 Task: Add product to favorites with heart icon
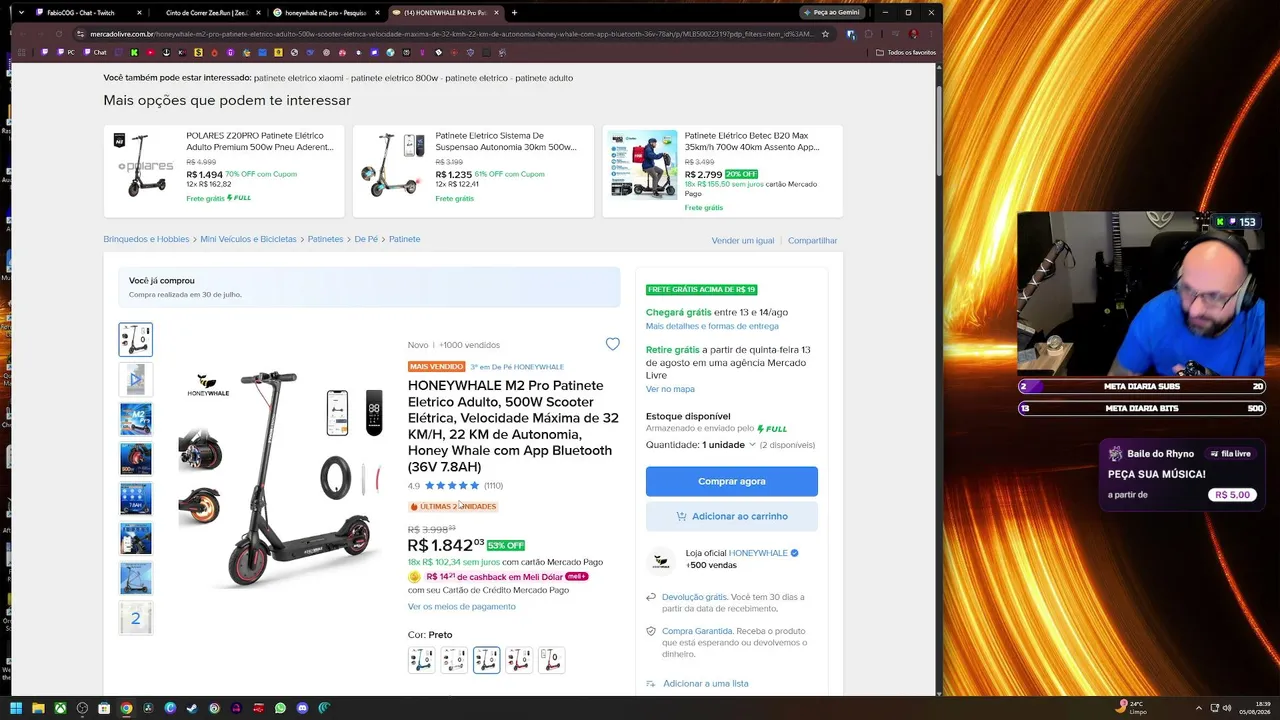pos(613,344)
